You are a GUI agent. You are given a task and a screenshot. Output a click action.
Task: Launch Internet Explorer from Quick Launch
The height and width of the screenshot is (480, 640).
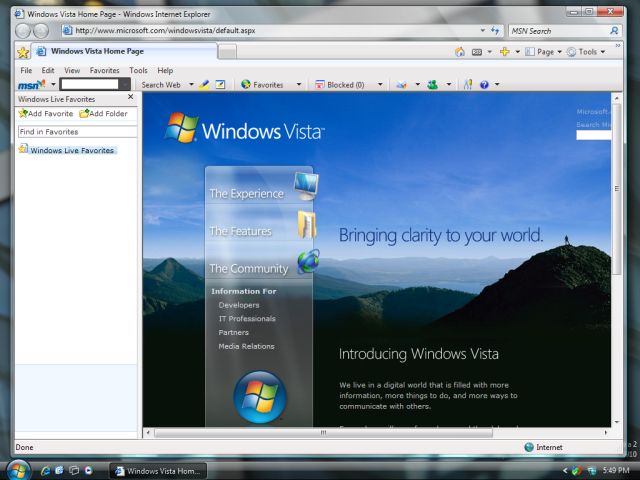point(45,471)
